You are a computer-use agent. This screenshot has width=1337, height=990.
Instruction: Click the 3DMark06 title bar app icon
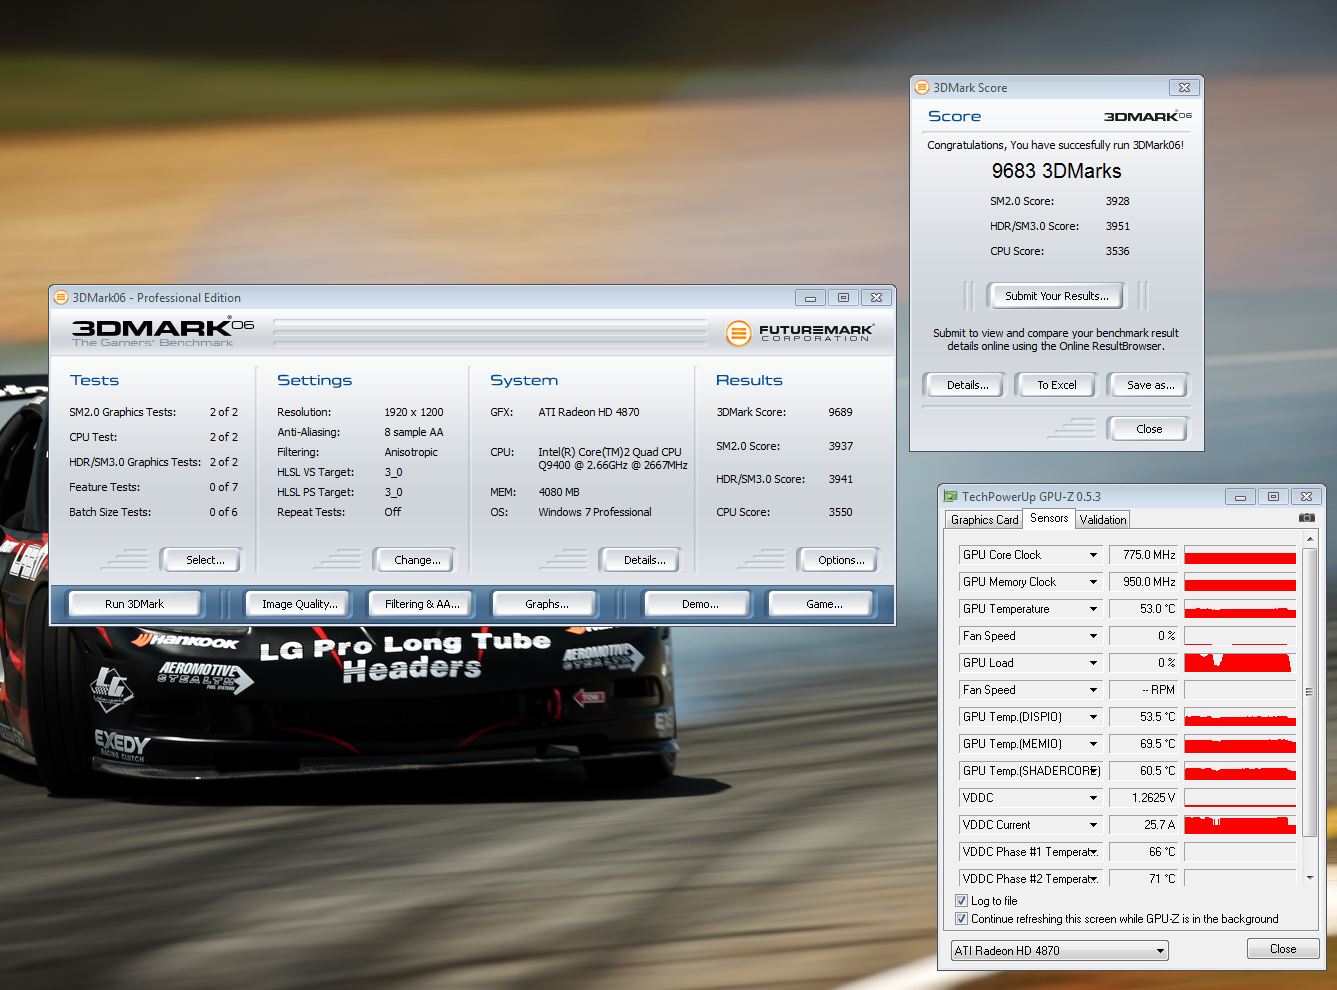[x=61, y=297]
